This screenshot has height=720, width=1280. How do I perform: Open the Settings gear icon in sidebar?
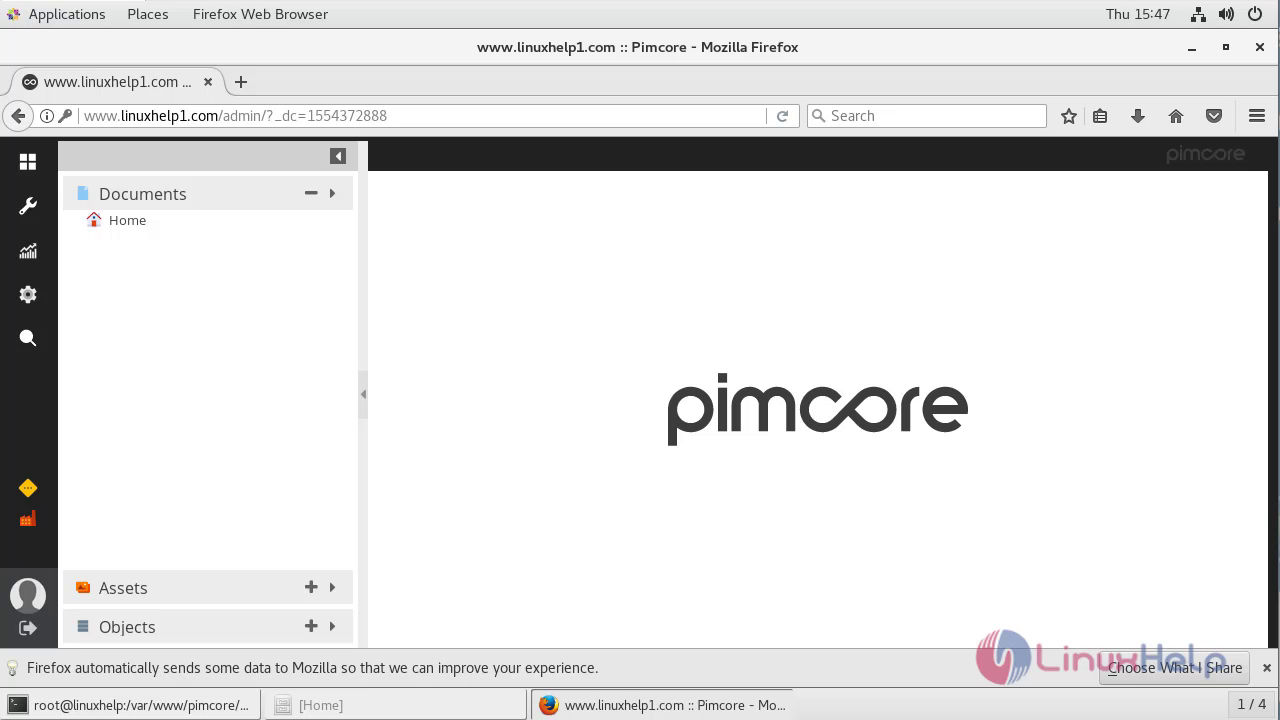(28, 294)
